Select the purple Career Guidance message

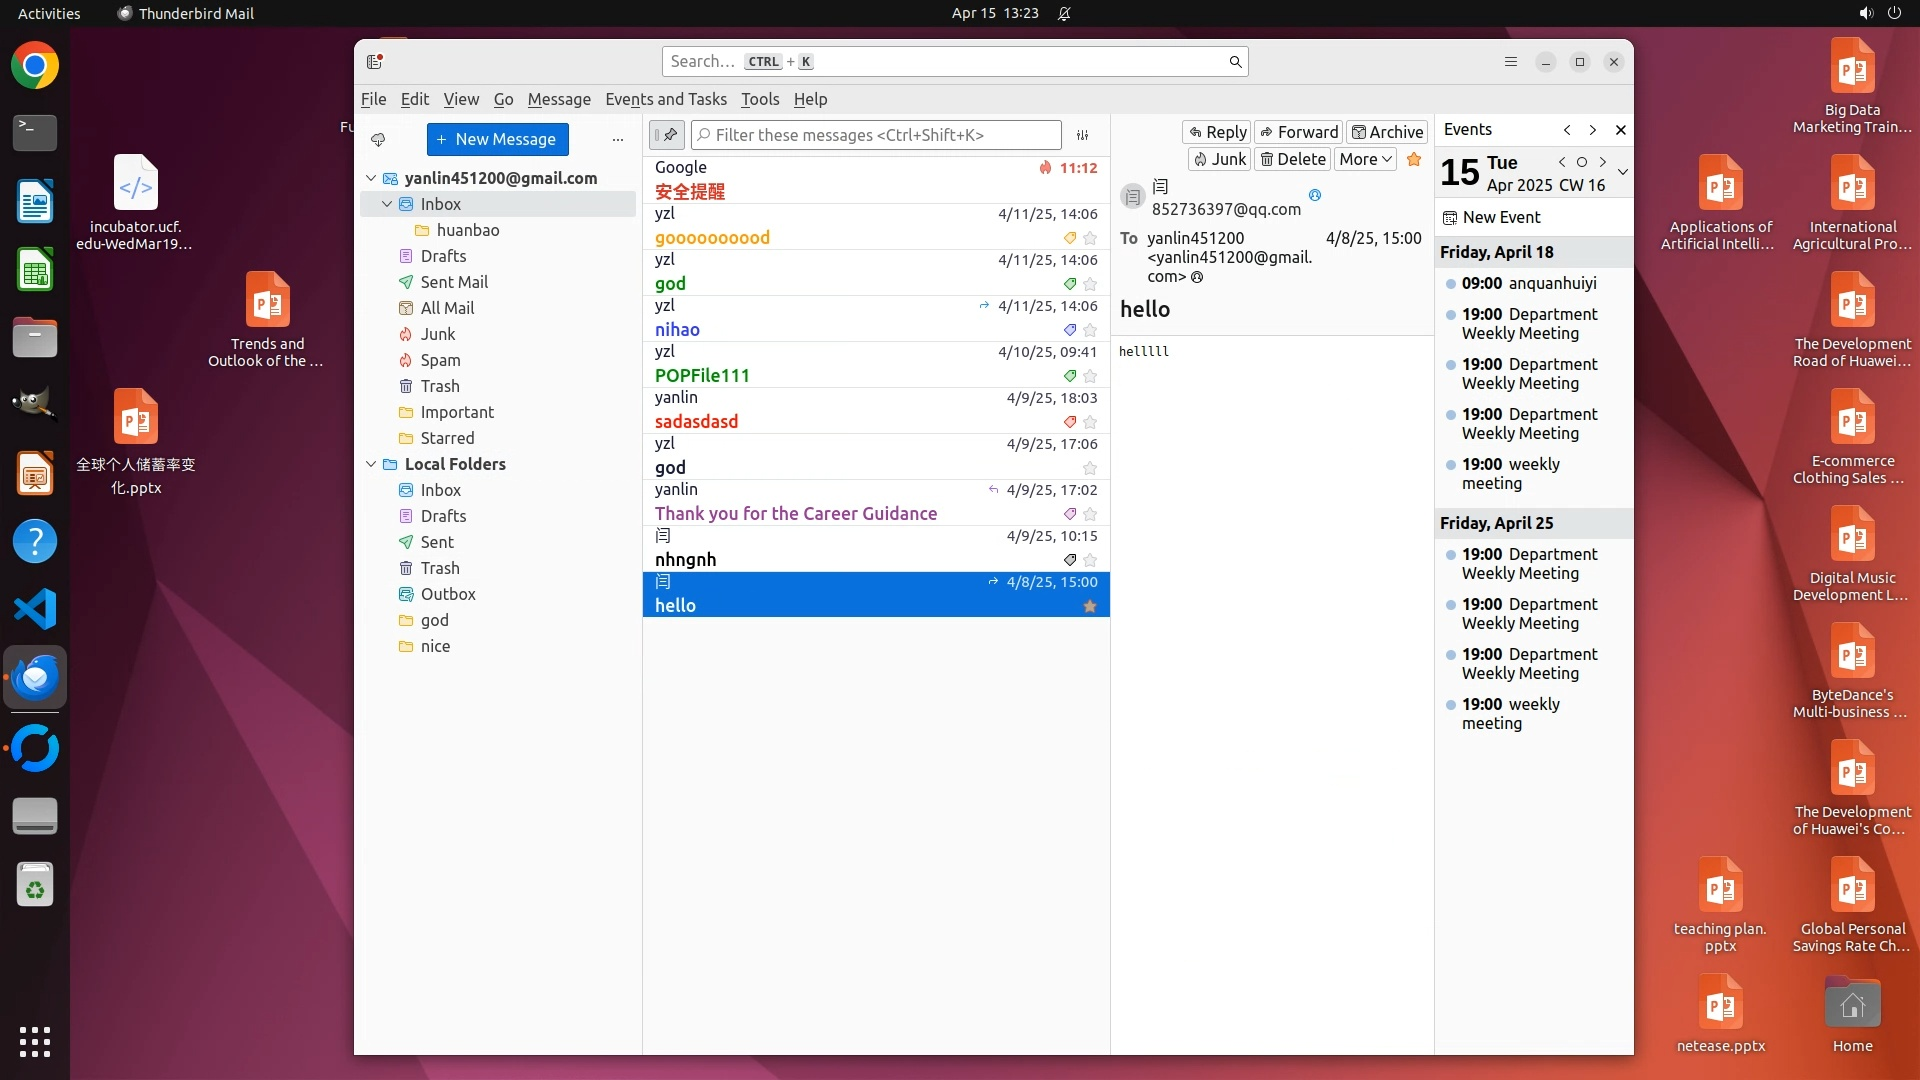(795, 513)
